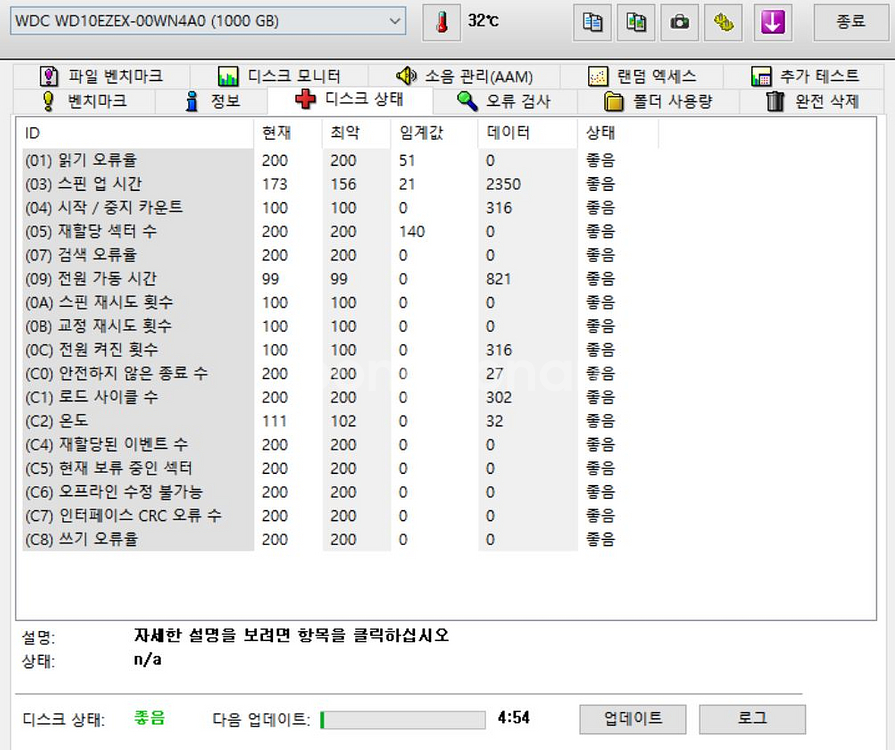The width and height of the screenshot is (895, 750).
Task: Click the 상태 column header
Action: (618, 133)
